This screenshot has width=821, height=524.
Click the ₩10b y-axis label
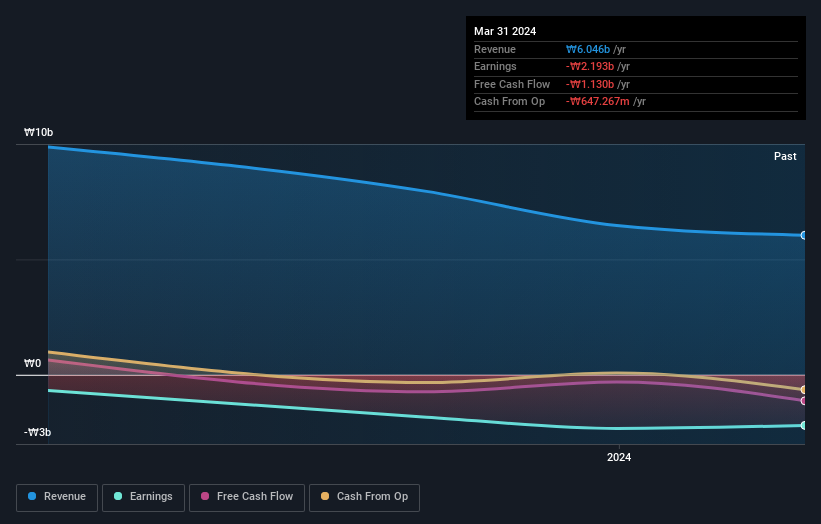click(38, 132)
